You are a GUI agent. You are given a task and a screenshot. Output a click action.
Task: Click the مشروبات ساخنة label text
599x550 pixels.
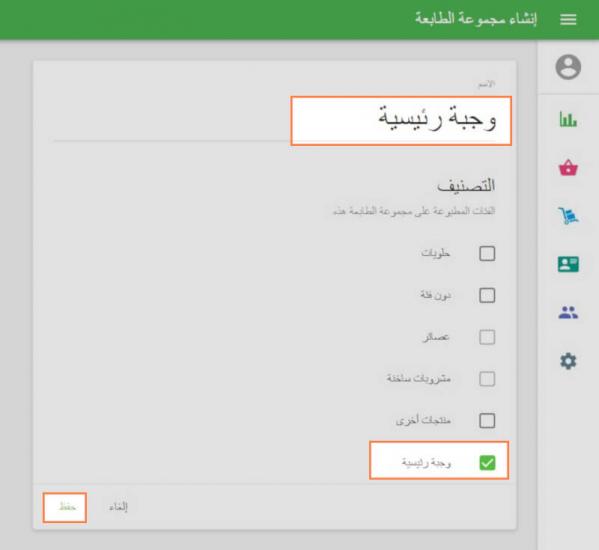click(x=419, y=379)
